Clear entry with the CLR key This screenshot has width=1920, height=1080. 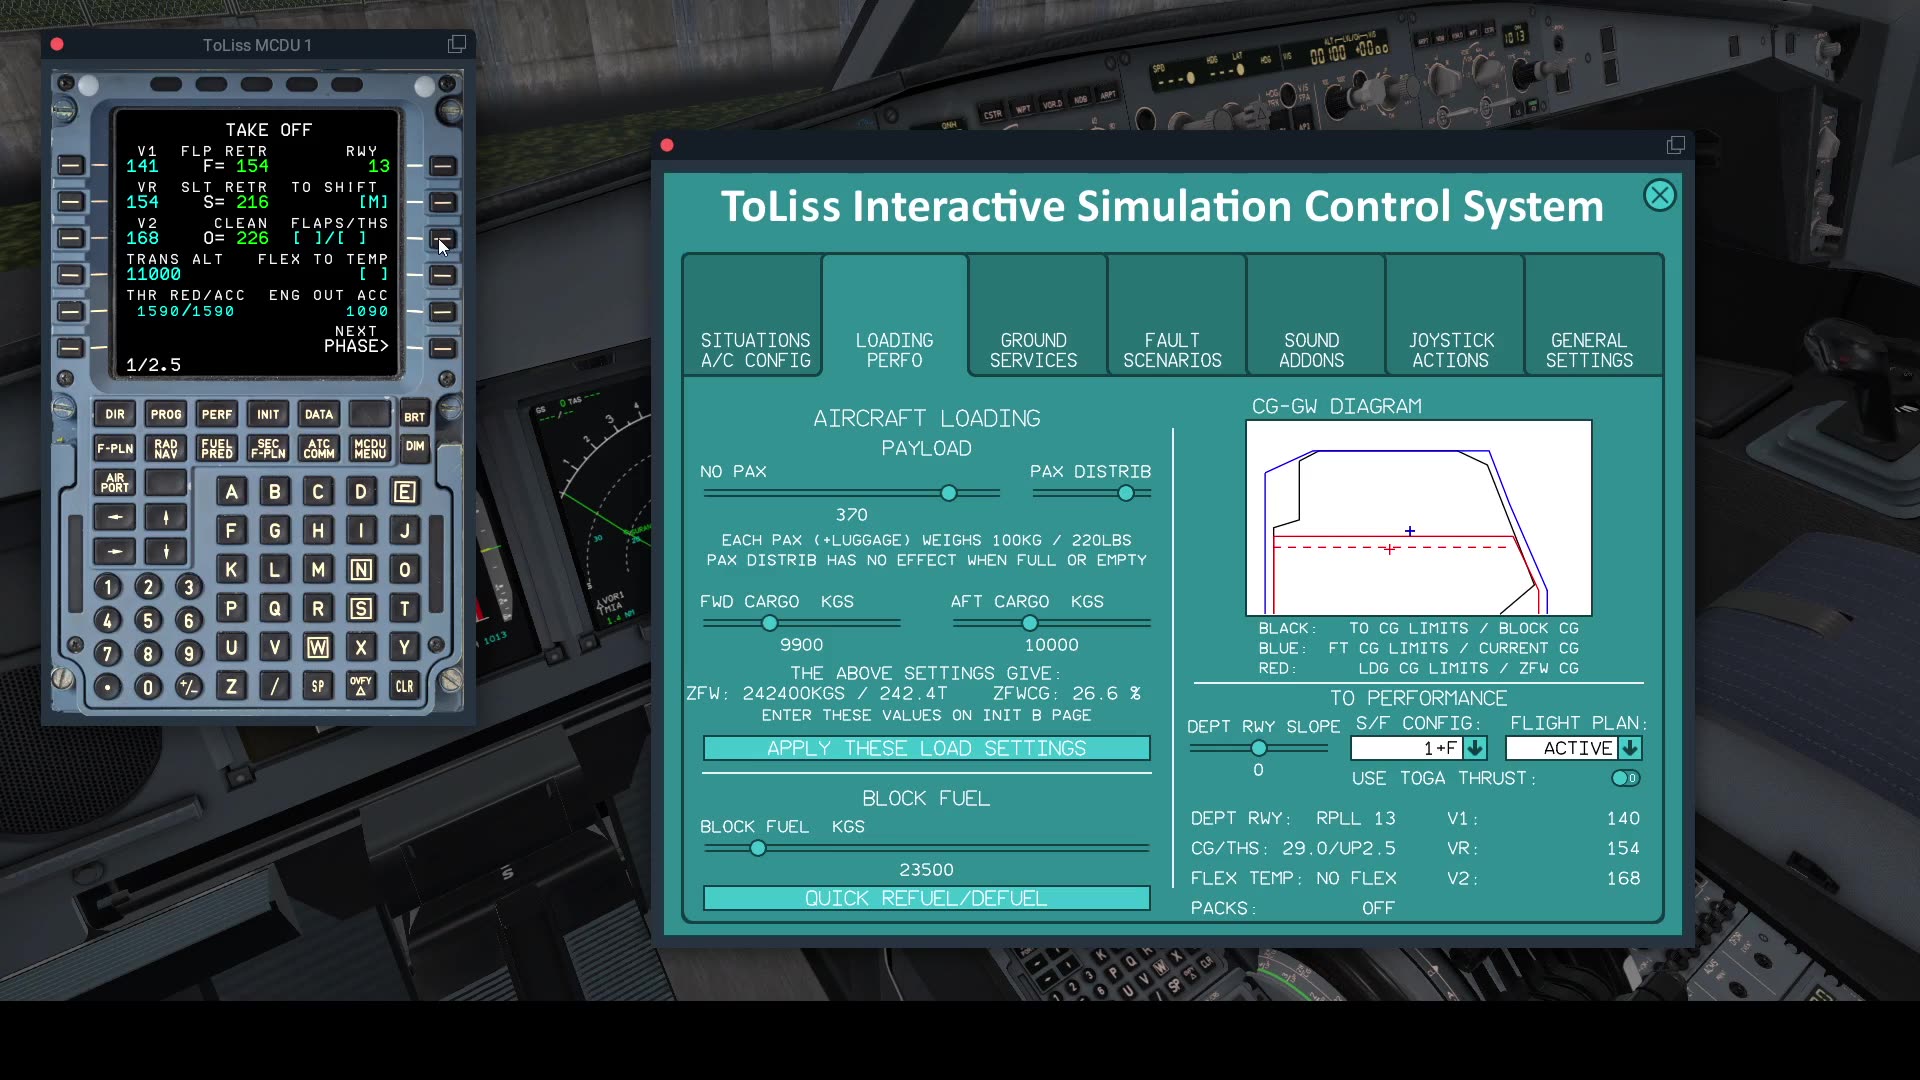(x=404, y=686)
